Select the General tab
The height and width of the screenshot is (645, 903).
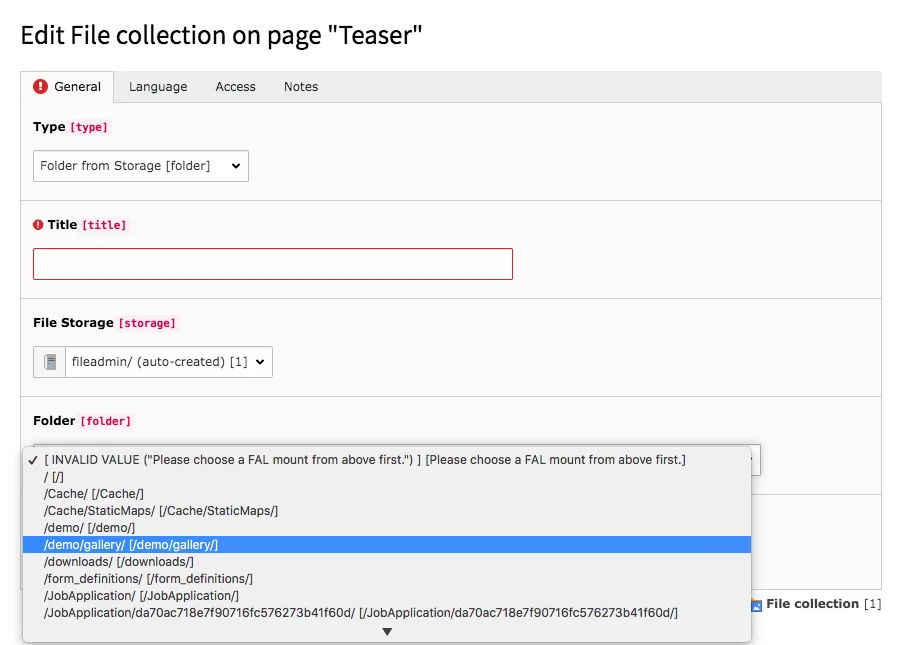(x=77, y=87)
